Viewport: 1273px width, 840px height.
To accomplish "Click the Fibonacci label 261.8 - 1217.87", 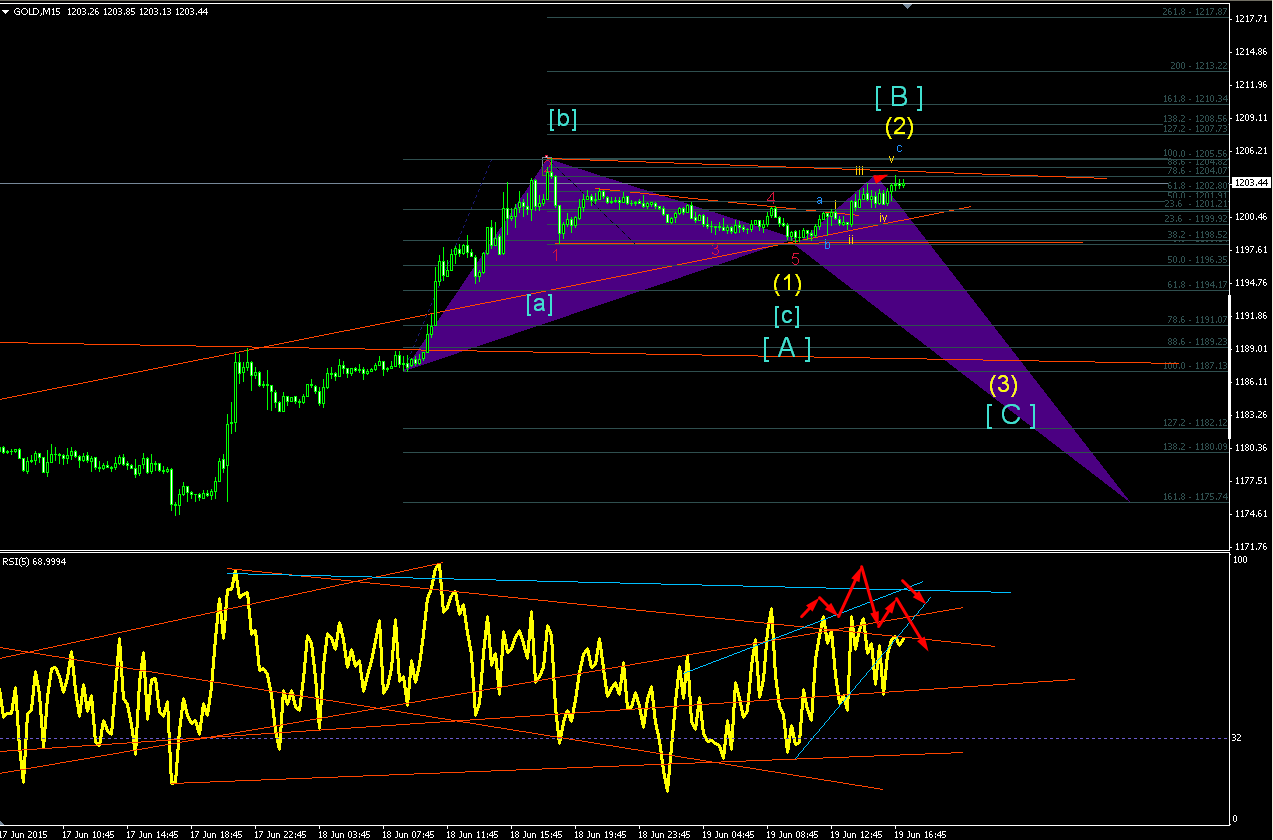I will tap(1194, 12).
